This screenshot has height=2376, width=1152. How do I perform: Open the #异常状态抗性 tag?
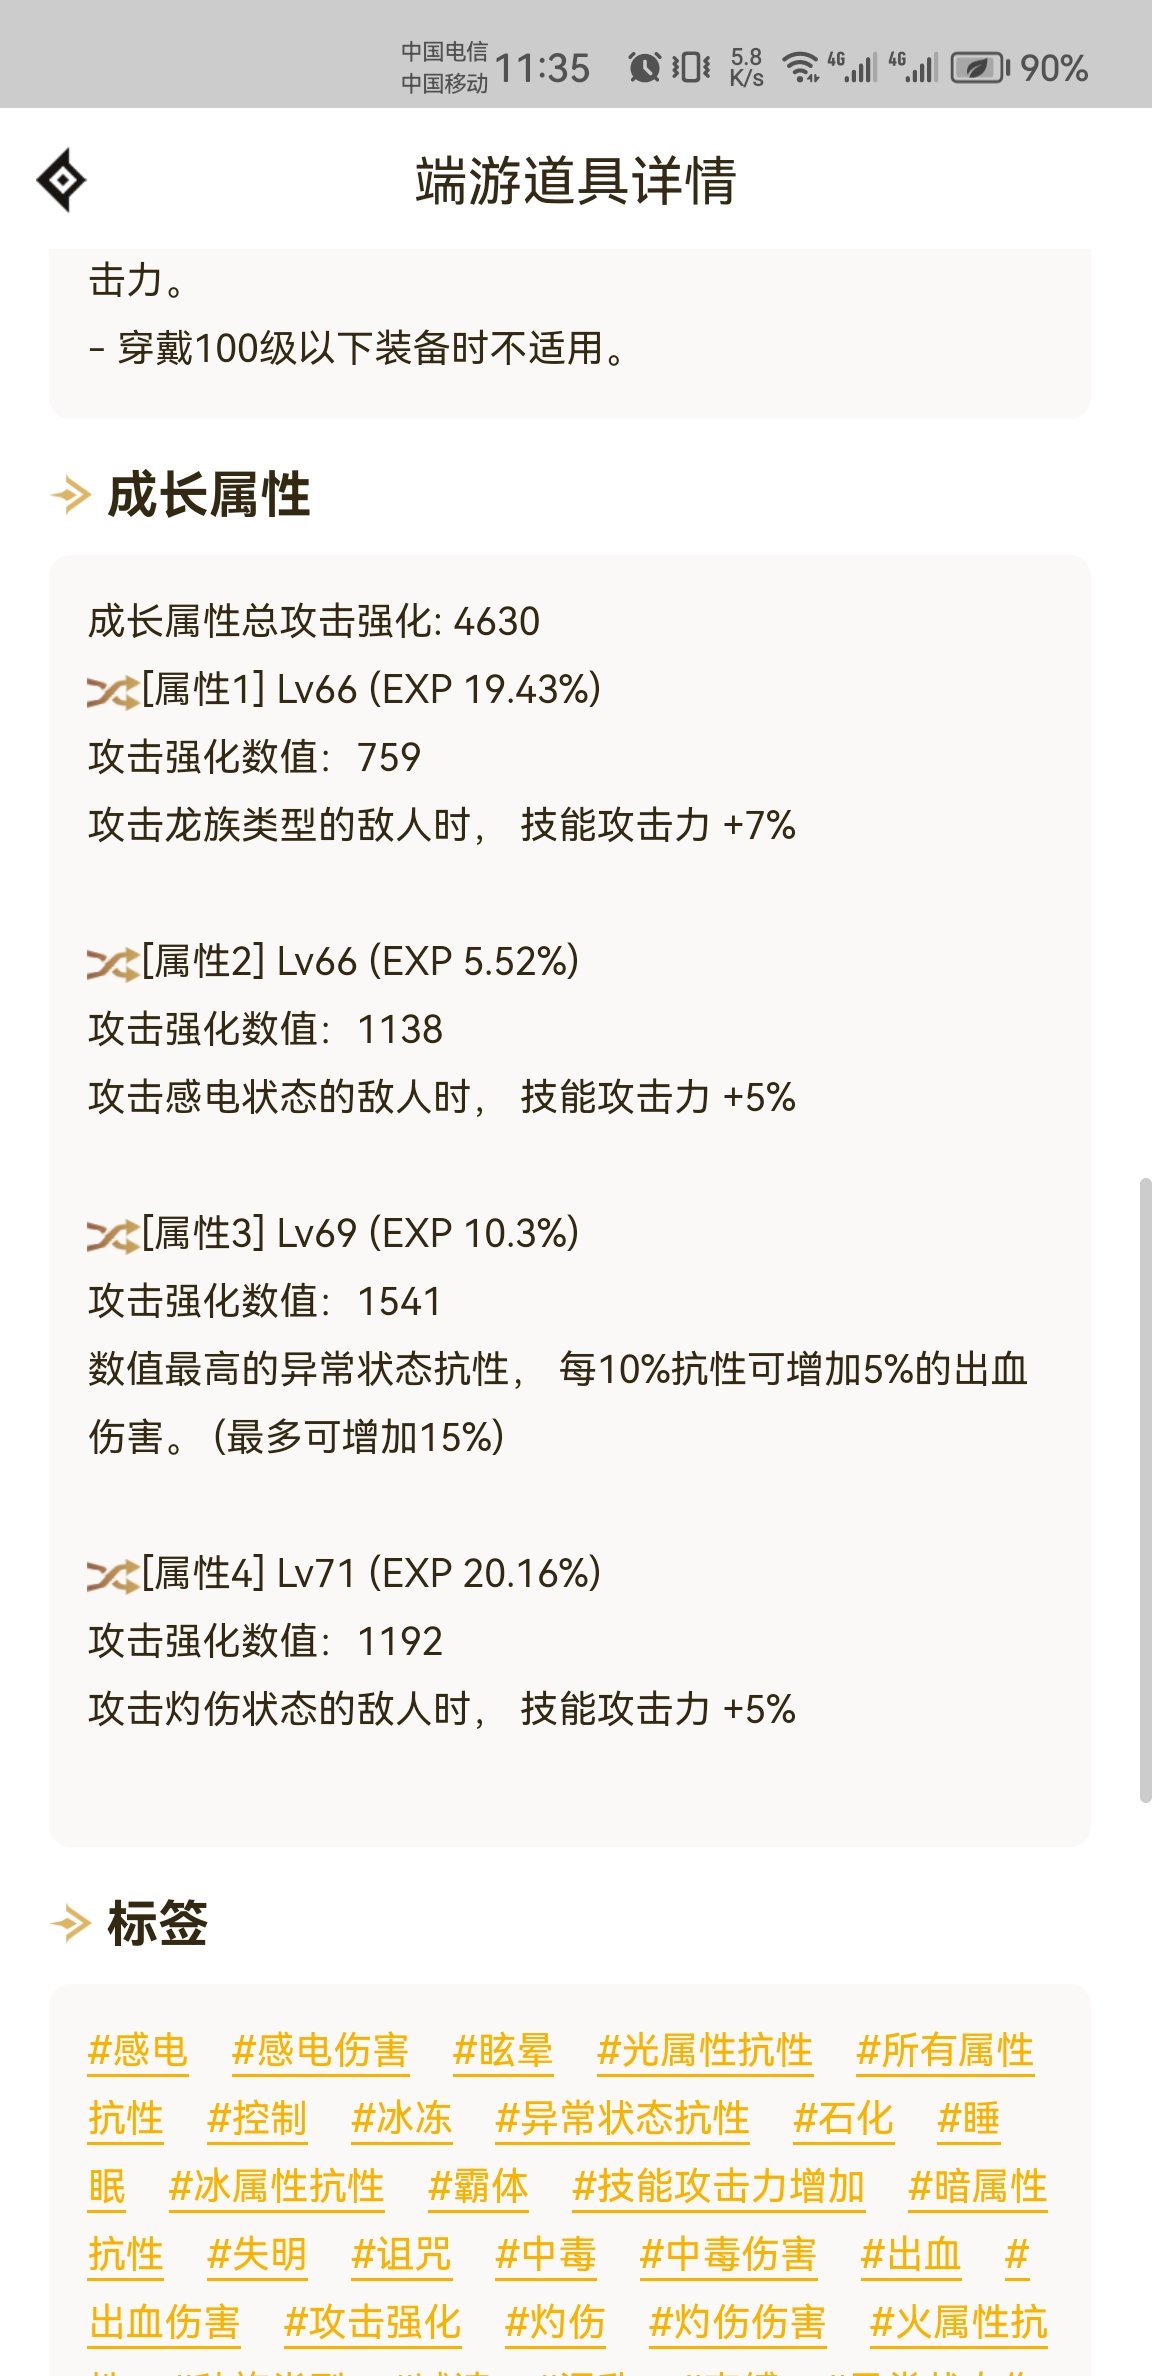(x=622, y=2118)
